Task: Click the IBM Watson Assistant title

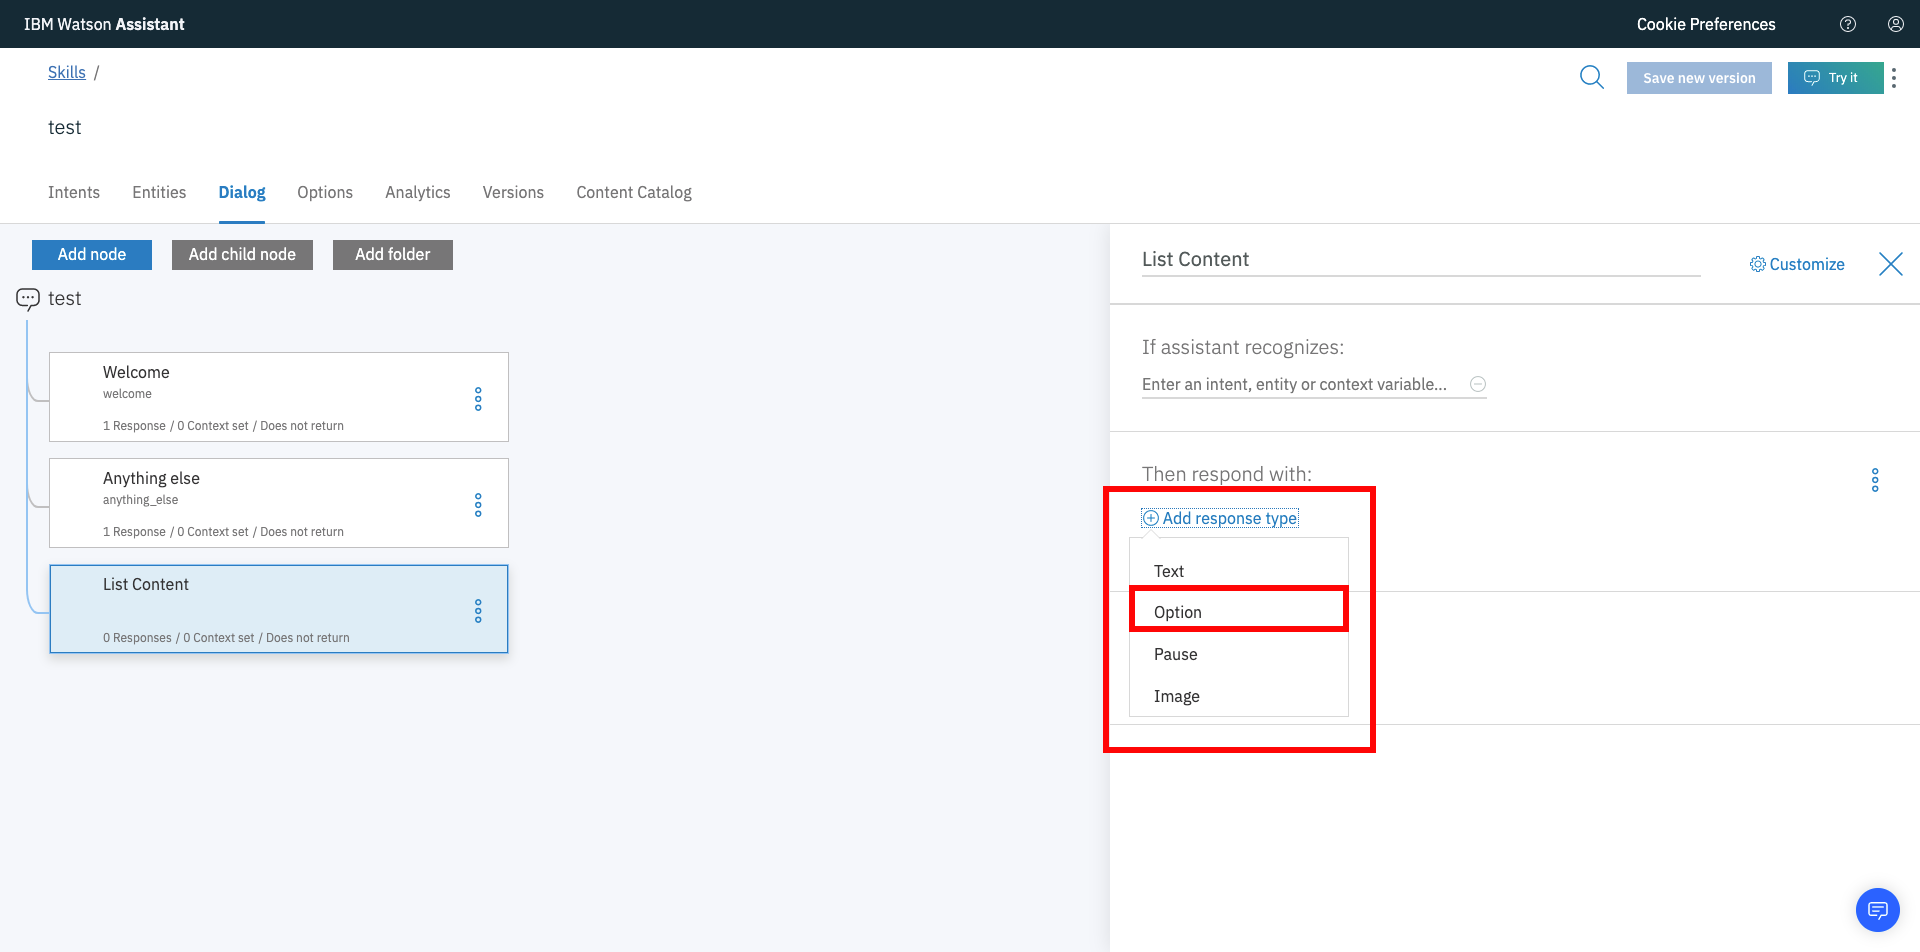Action: click(x=104, y=24)
